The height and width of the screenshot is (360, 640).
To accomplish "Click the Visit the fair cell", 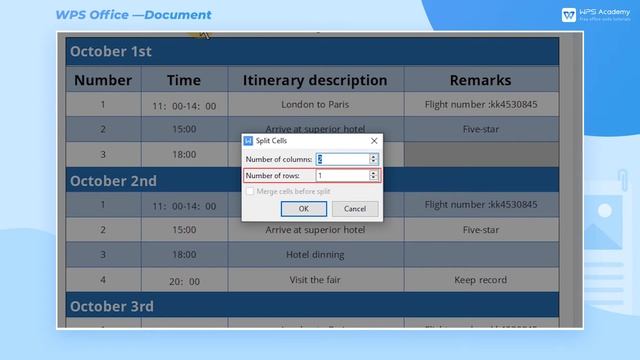I will pyautogui.click(x=316, y=280).
